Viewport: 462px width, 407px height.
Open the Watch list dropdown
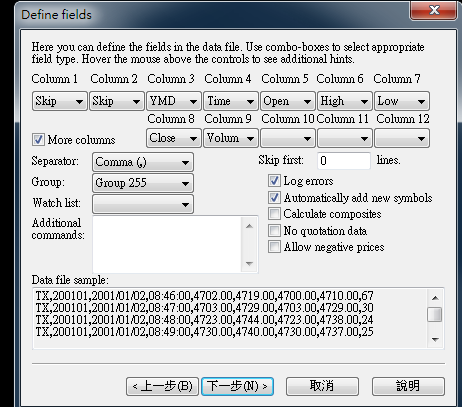click(143, 204)
